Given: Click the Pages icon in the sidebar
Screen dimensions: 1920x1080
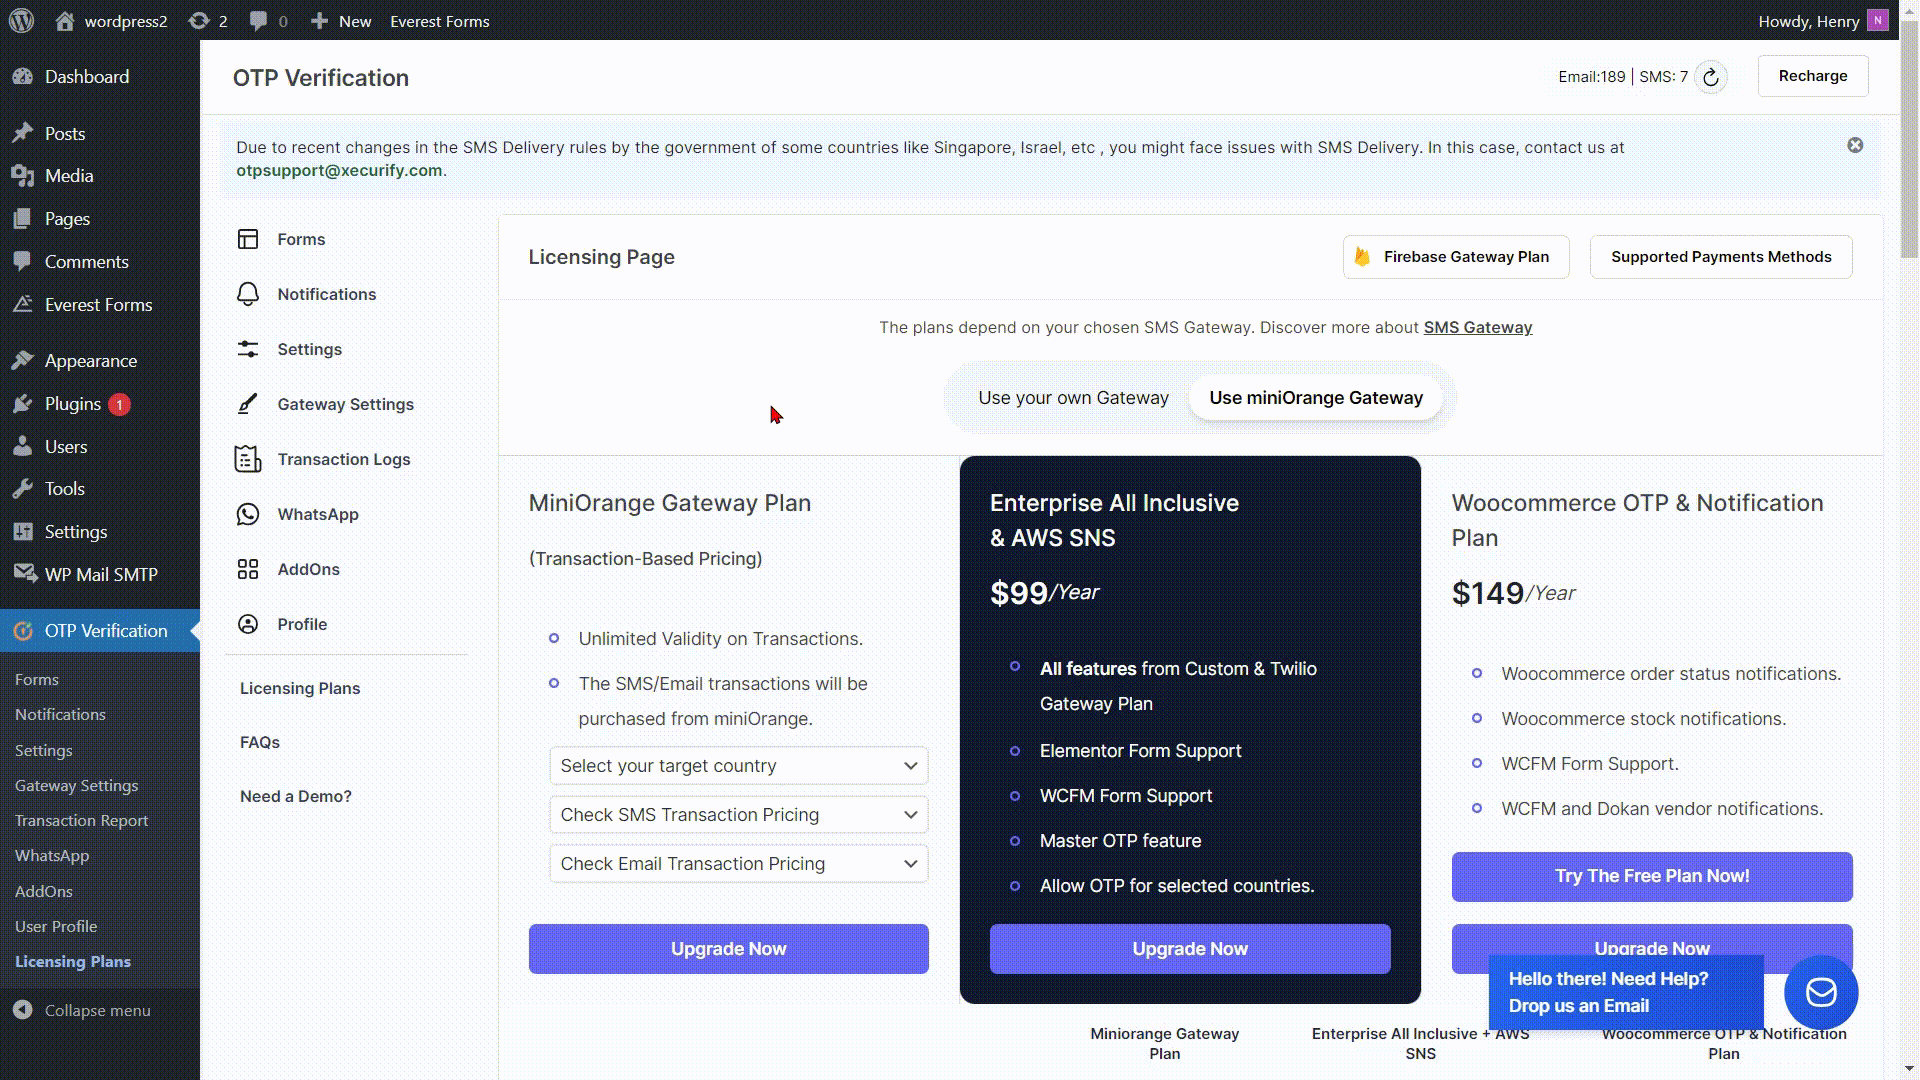Looking at the screenshot, I should 22,219.
